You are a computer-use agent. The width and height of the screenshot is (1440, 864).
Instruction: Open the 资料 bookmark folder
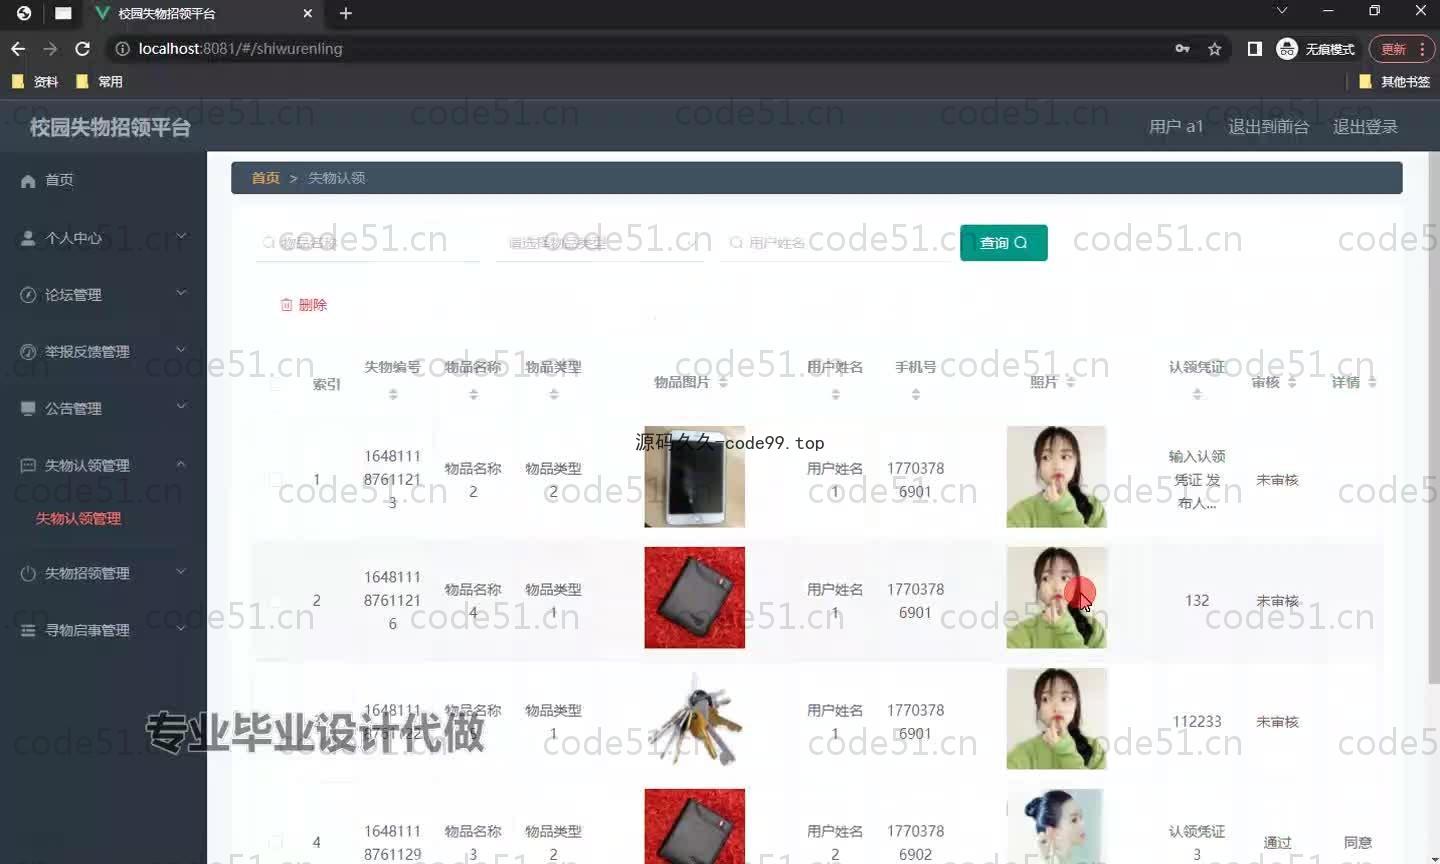point(35,81)
